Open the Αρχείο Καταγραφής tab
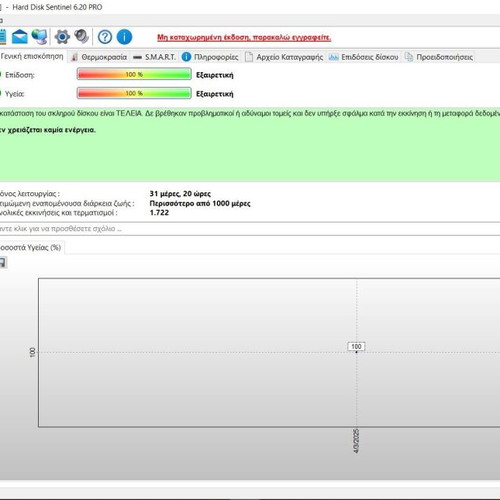 pyautogui.click(x=284, y=57)
